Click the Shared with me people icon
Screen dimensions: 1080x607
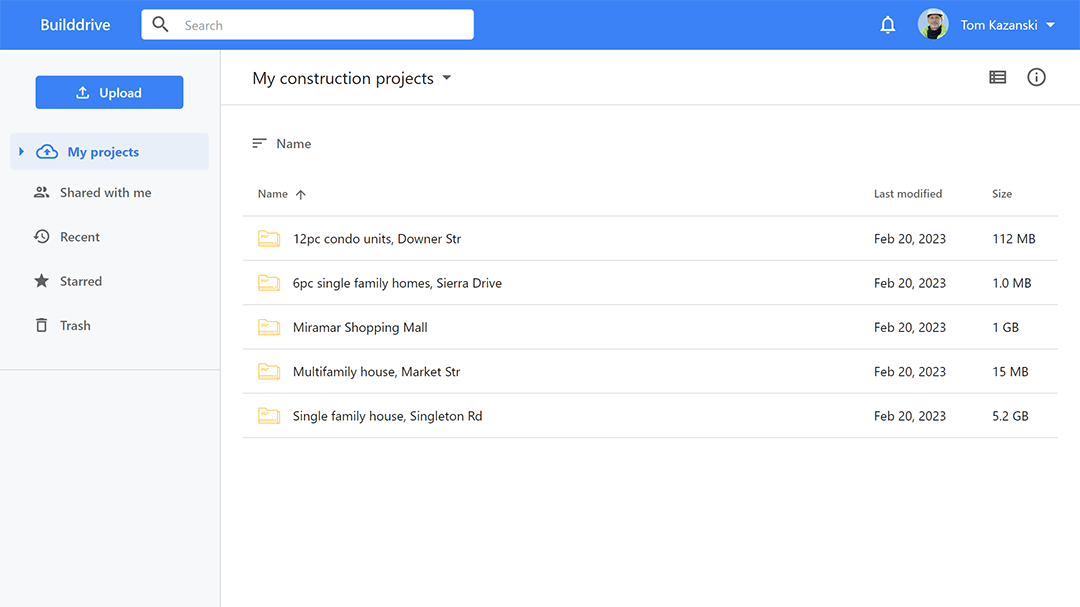[x=41, y=193]
